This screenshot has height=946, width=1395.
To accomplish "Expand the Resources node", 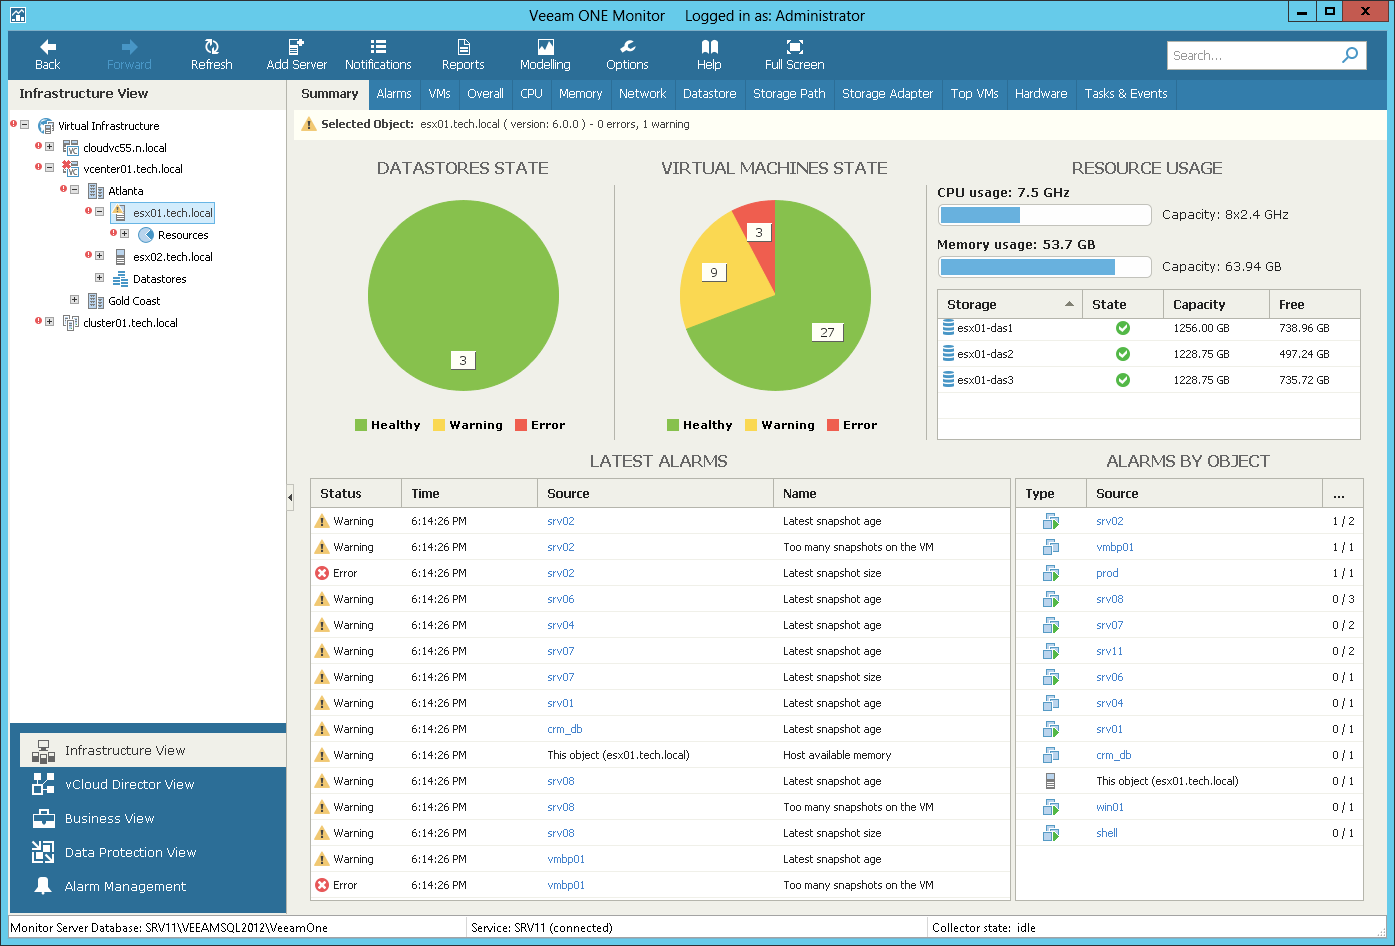I will [125, 234].
